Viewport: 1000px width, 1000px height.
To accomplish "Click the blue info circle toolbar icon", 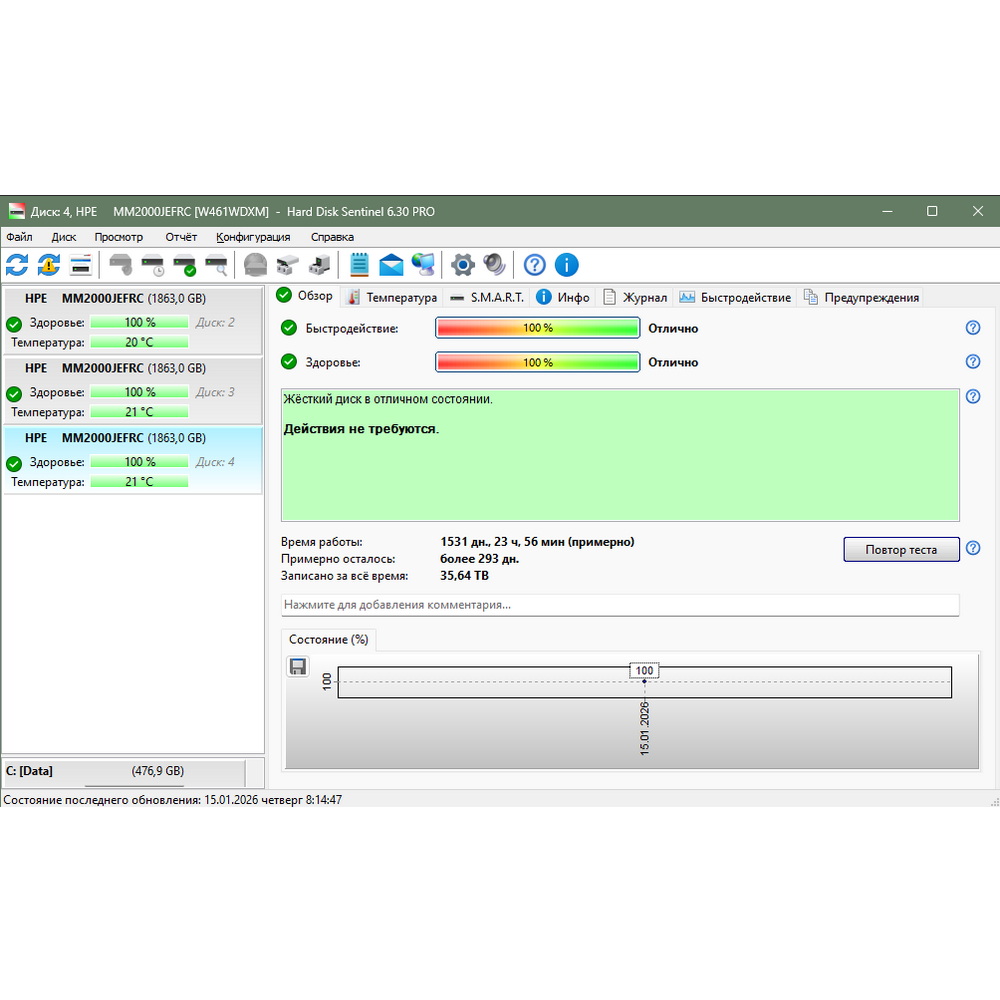I will (566, 265).
